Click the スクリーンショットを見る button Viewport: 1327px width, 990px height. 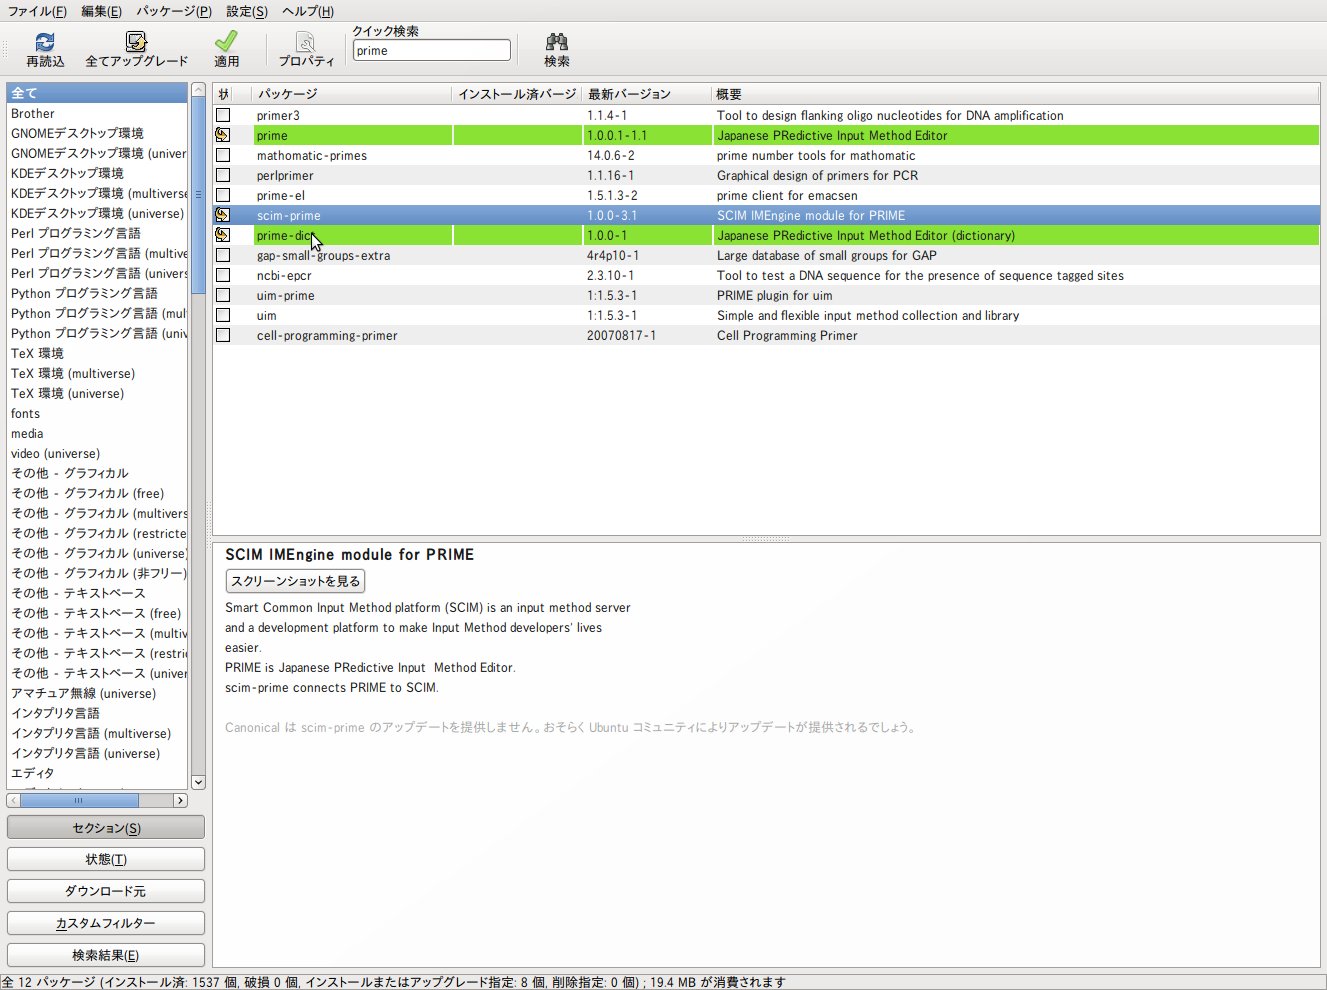point(295,581)
